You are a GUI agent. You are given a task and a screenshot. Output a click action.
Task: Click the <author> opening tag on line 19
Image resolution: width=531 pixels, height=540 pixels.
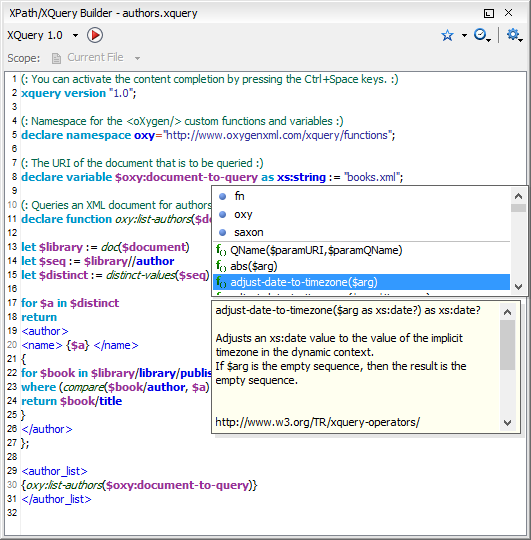(x=45, y=331)
